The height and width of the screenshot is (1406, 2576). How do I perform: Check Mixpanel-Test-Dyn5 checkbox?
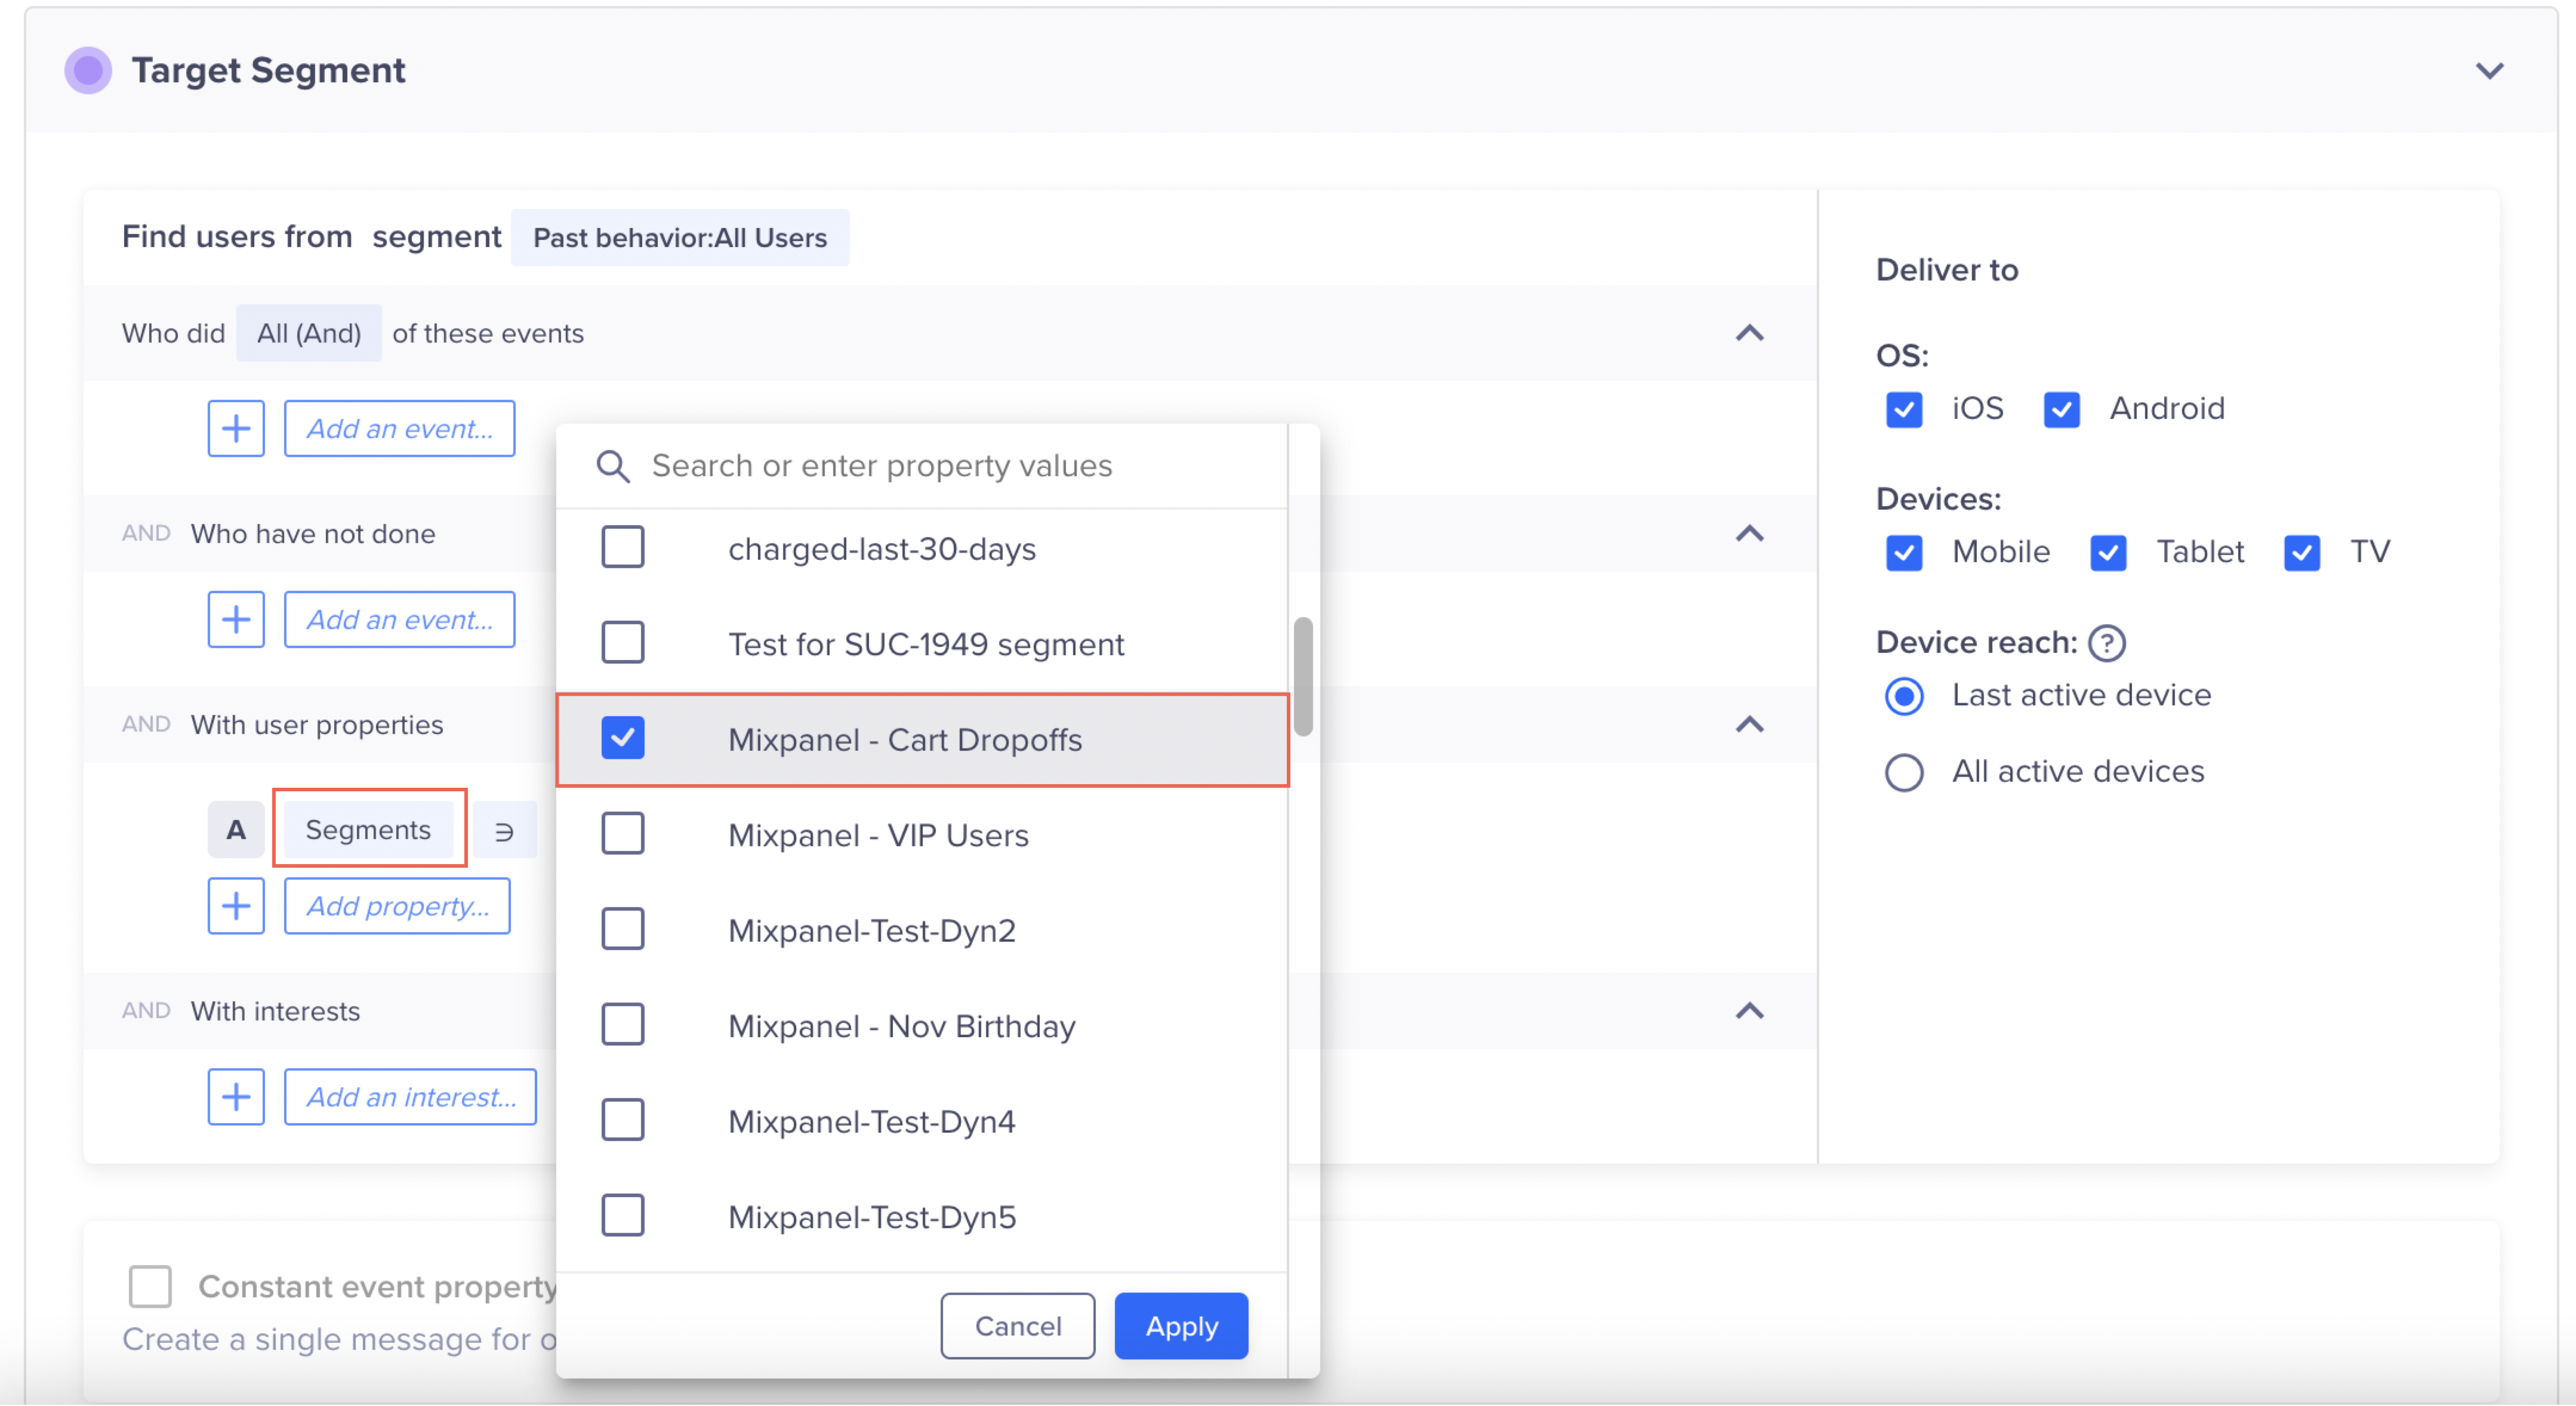(x=623, y=1216)
